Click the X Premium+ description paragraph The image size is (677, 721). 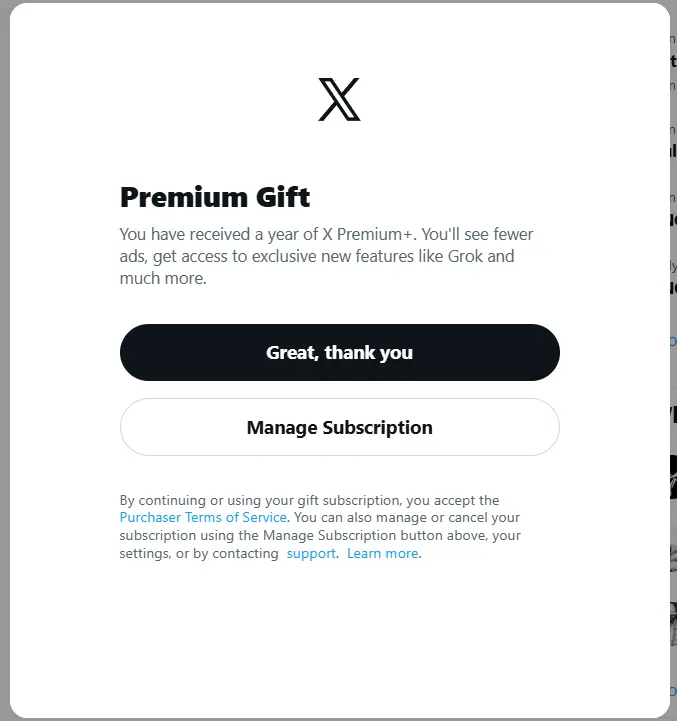click(326, 256)
